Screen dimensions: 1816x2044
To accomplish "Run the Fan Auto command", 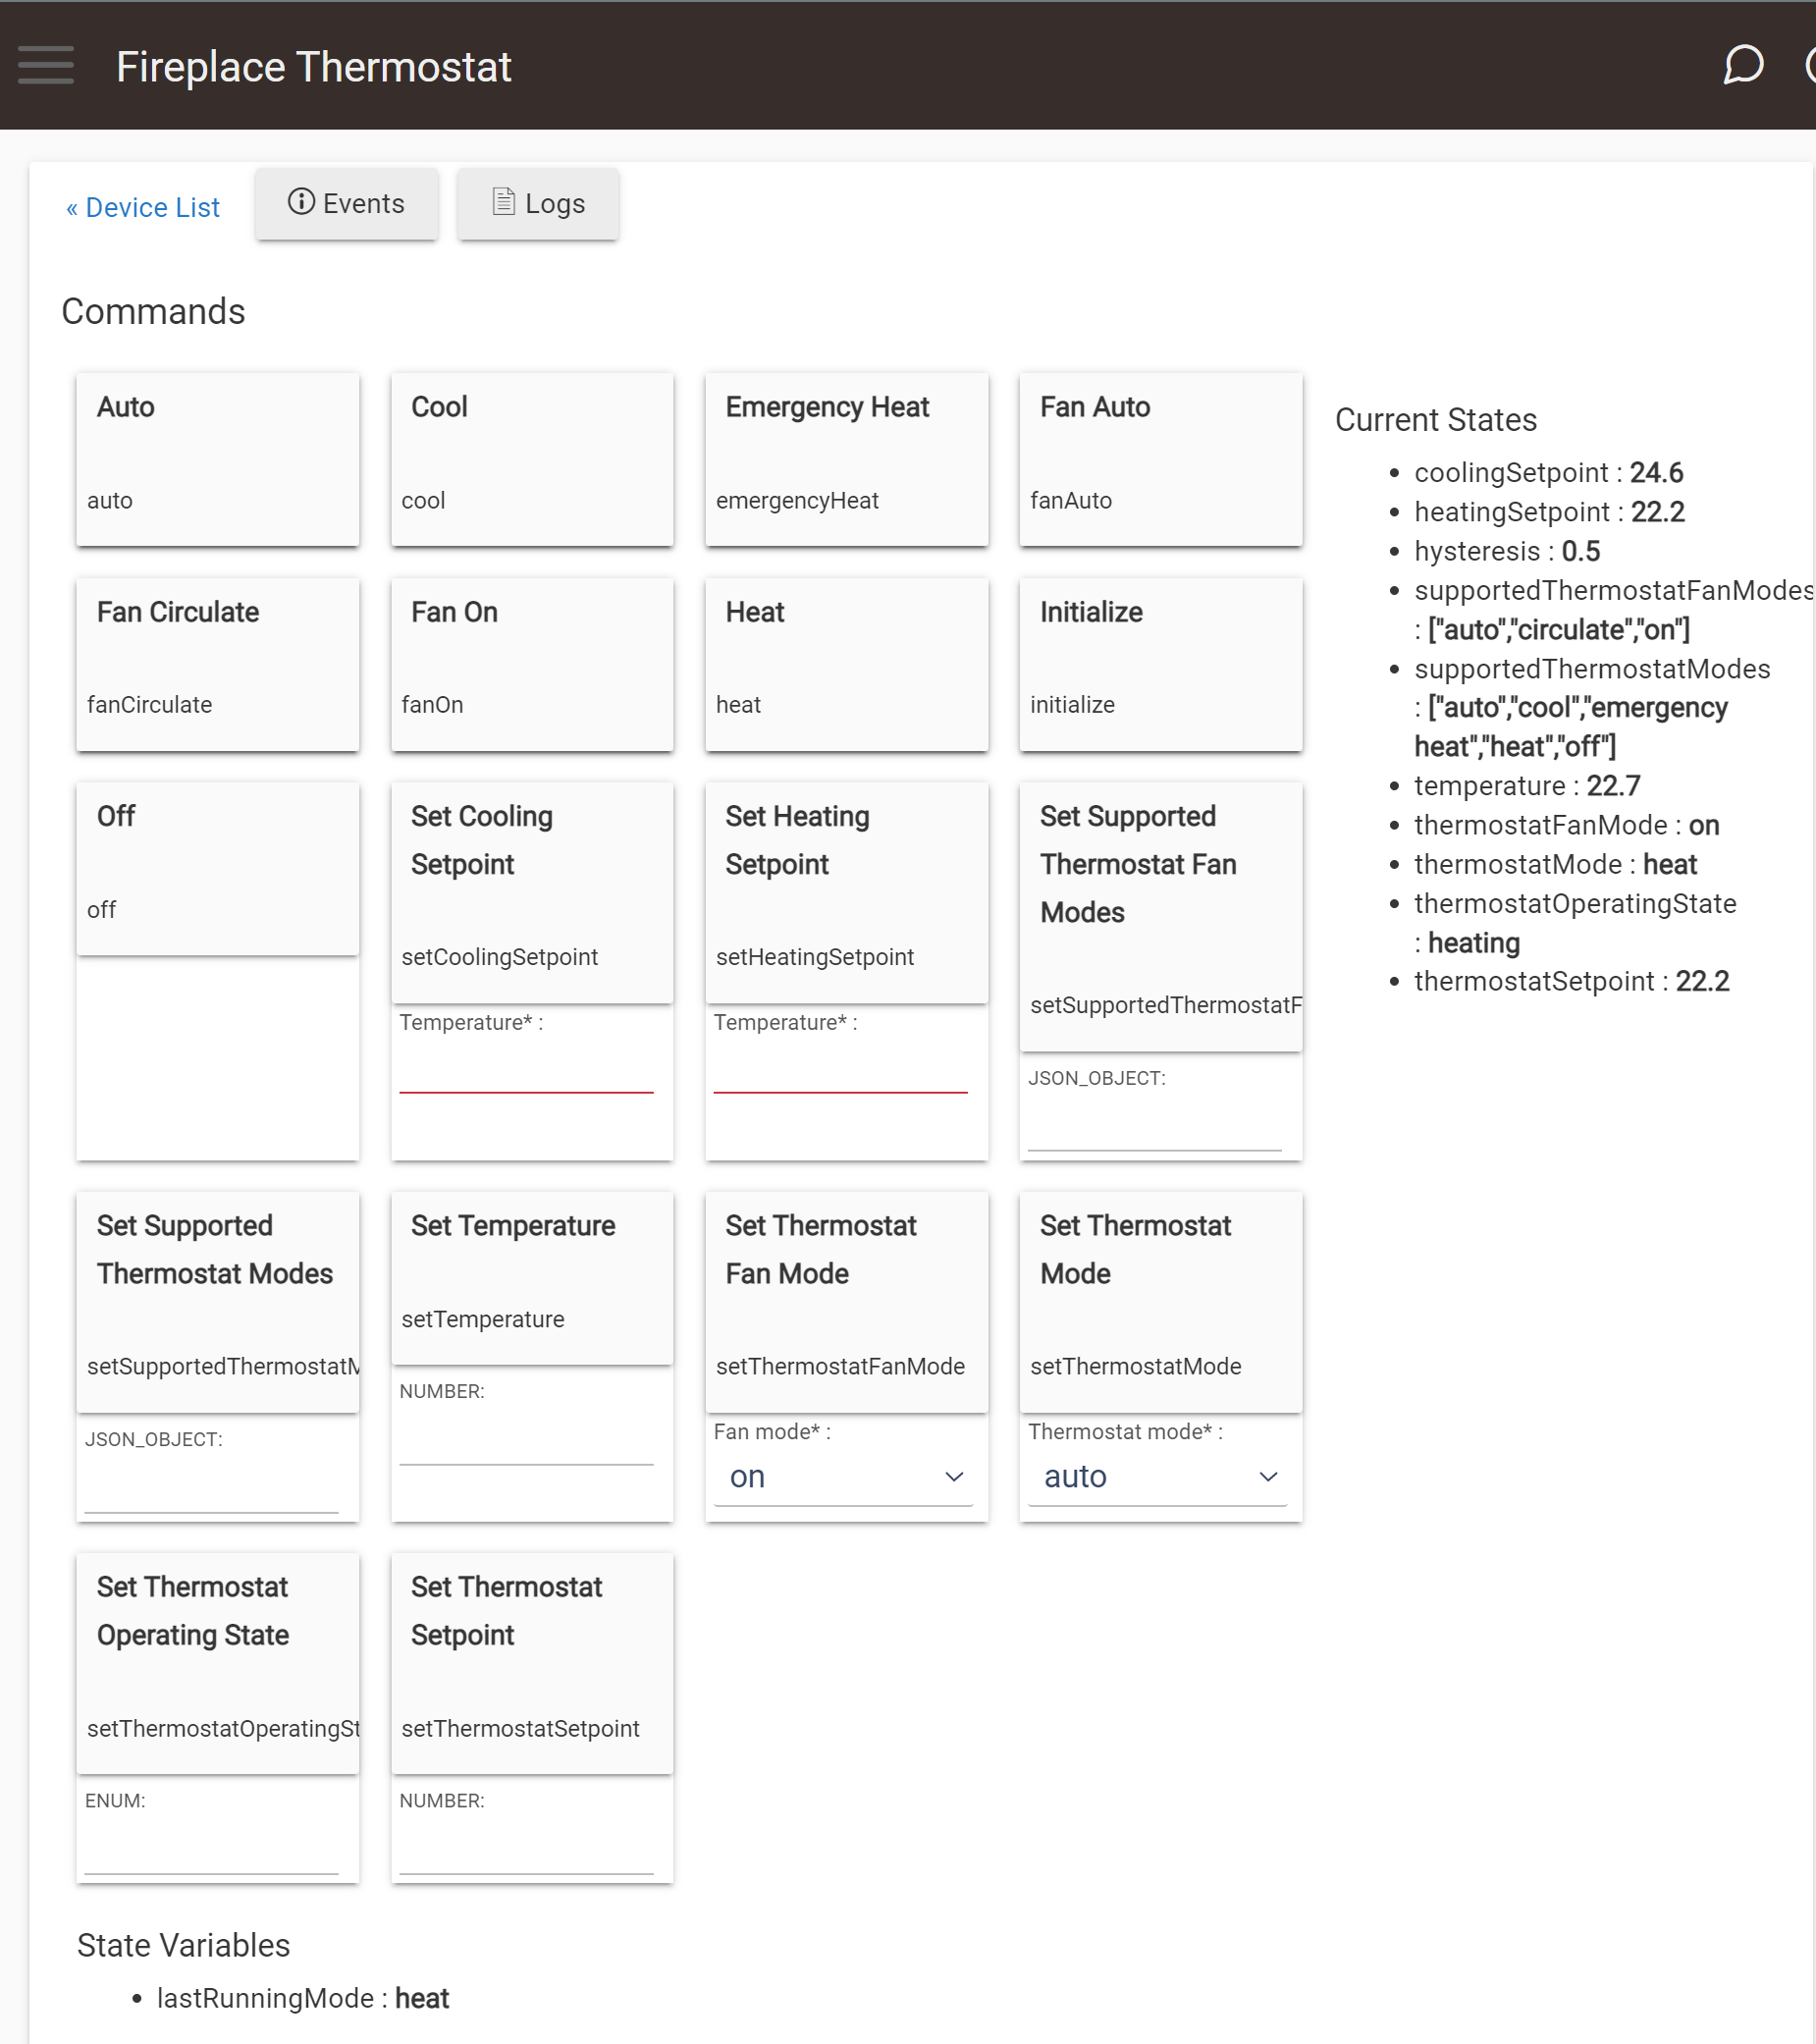I will (1161, 460).
